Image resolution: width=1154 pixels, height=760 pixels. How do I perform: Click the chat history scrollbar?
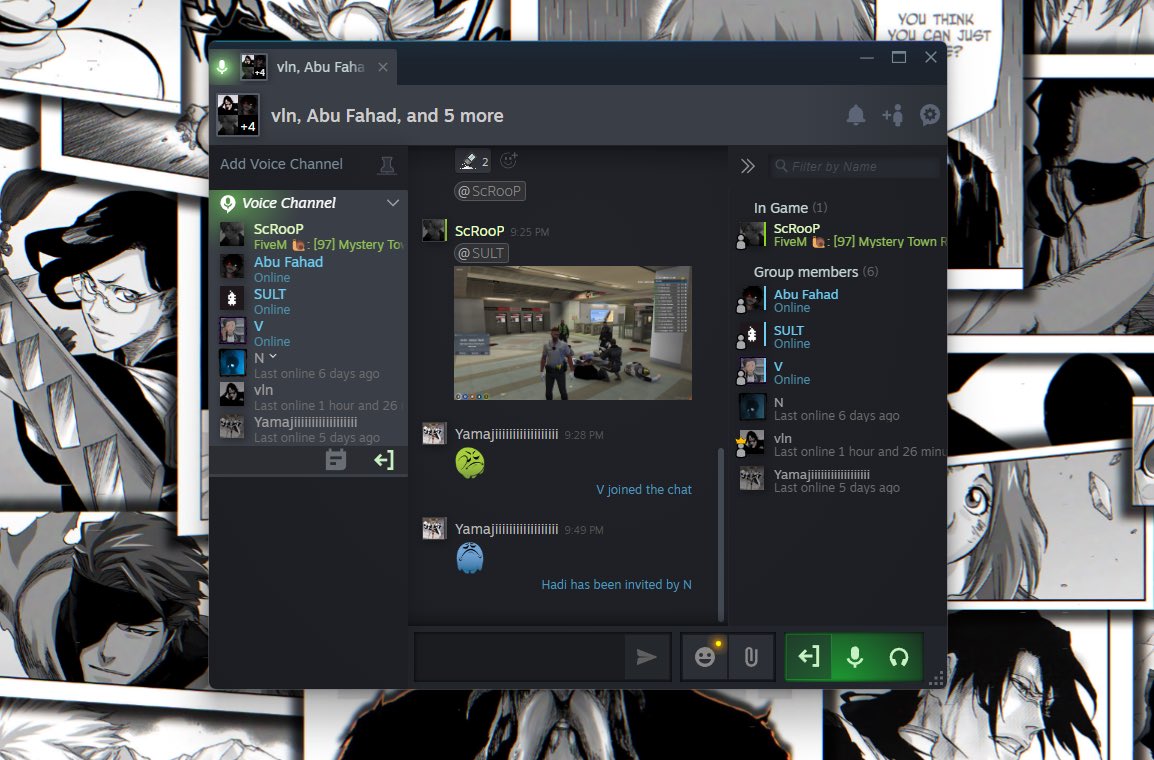(721, 536)
